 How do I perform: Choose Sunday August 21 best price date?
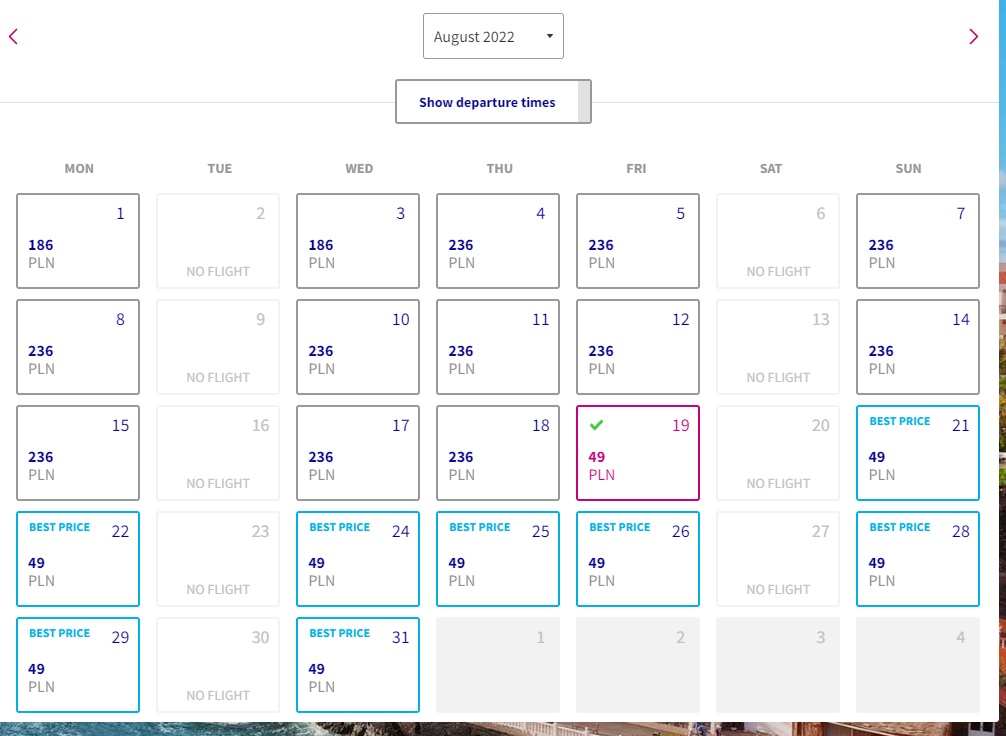[x=917, y=452]
